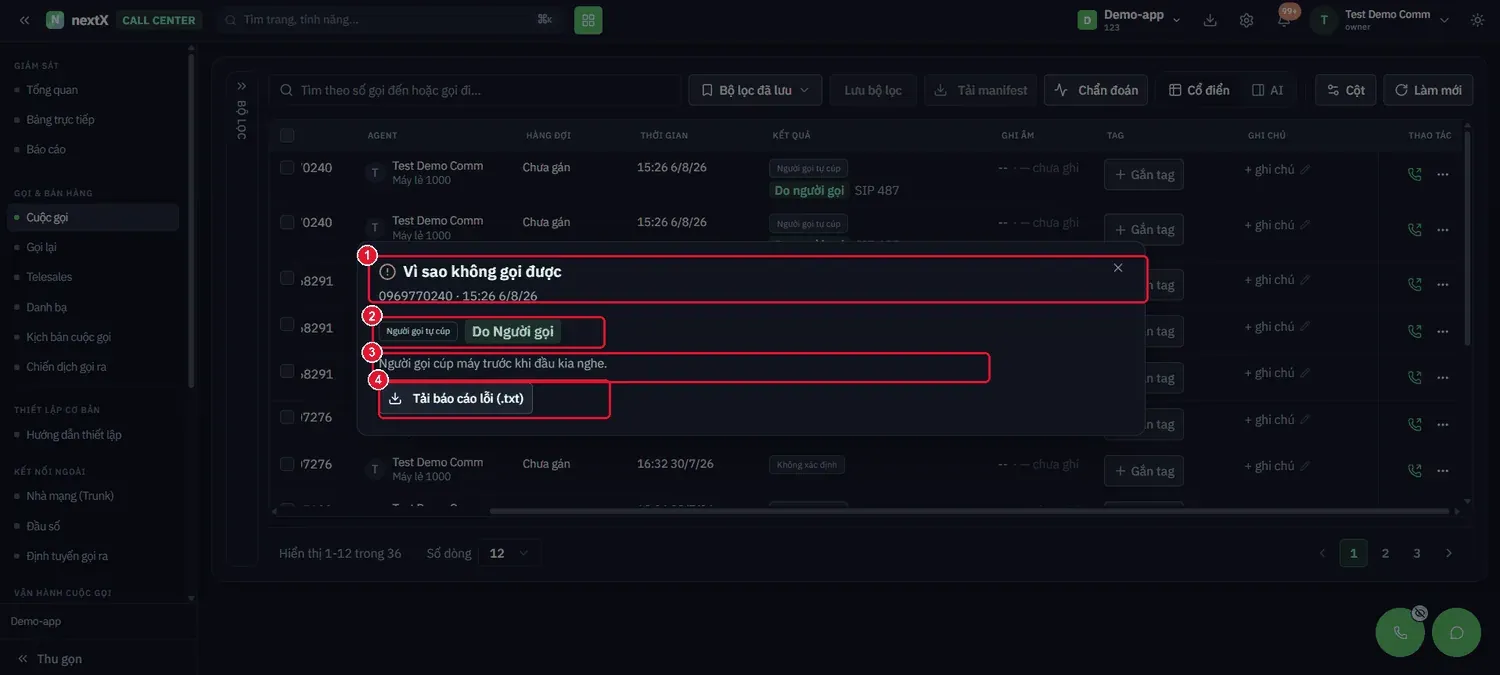
Task: Click 'Gắn tag' in the 16:32 30/7/26 row
Action: (1144, 470)
